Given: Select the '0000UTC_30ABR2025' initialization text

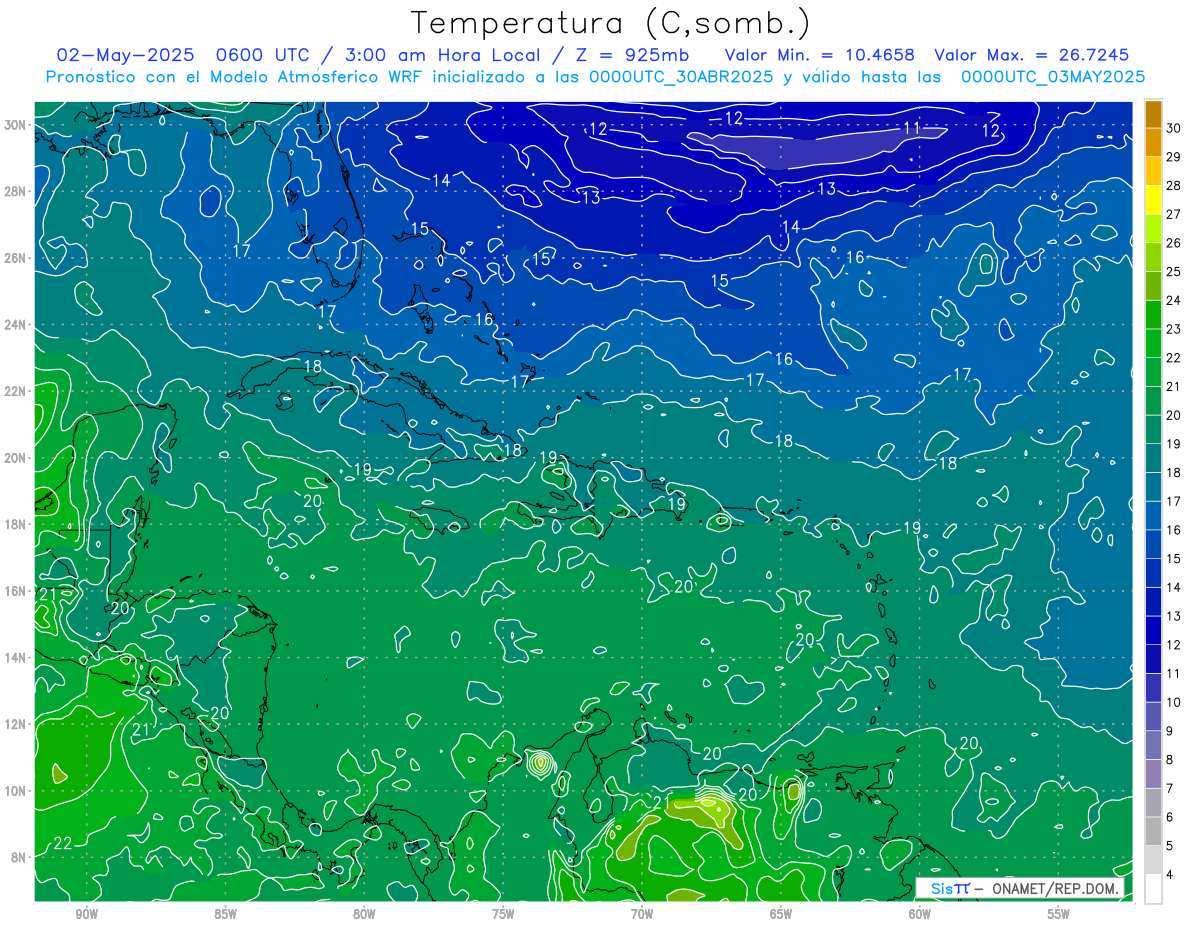Looking at the screenshot, I should click(x=681, y=77).
